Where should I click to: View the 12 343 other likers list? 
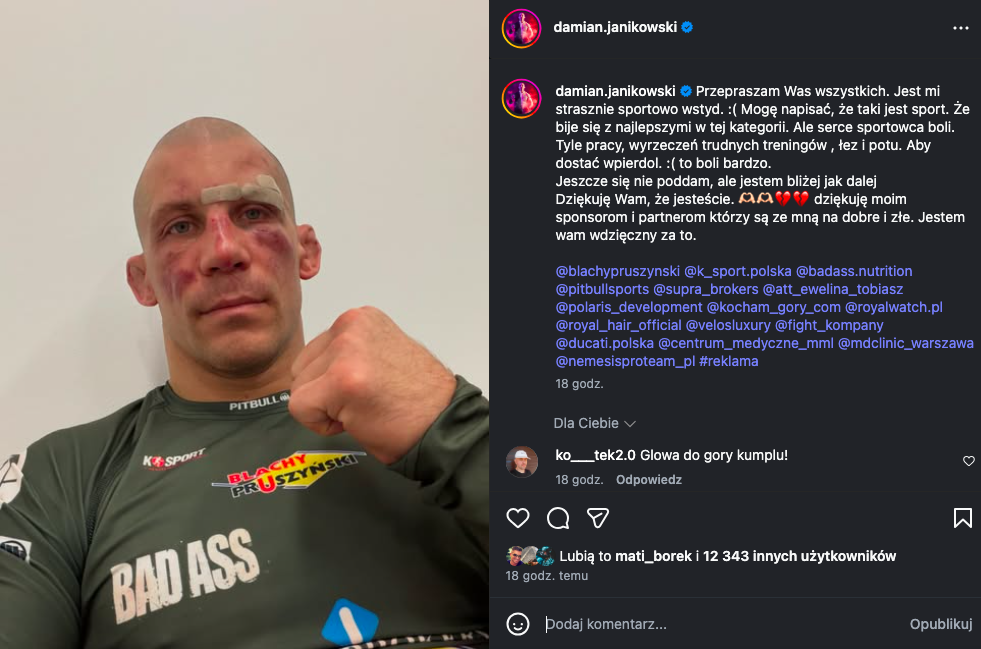tap(799, 556)
